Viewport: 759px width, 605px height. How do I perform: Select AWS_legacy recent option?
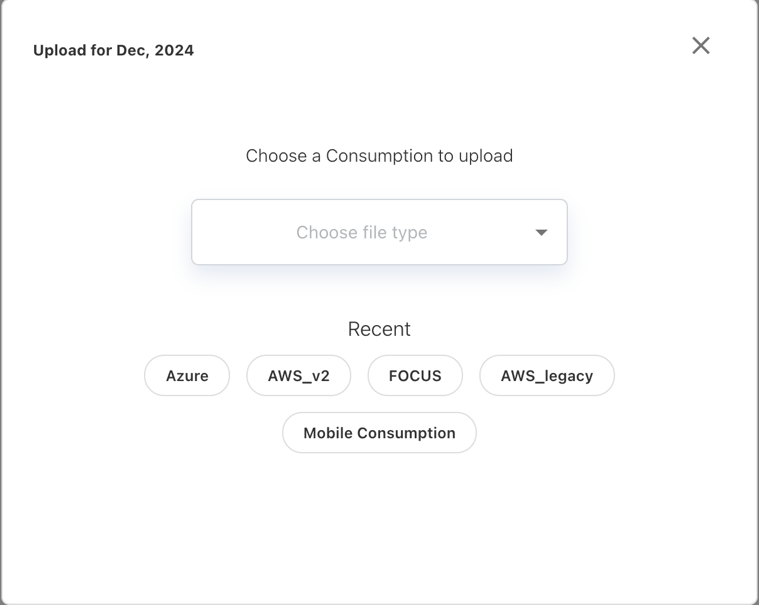tap(547, 376)
